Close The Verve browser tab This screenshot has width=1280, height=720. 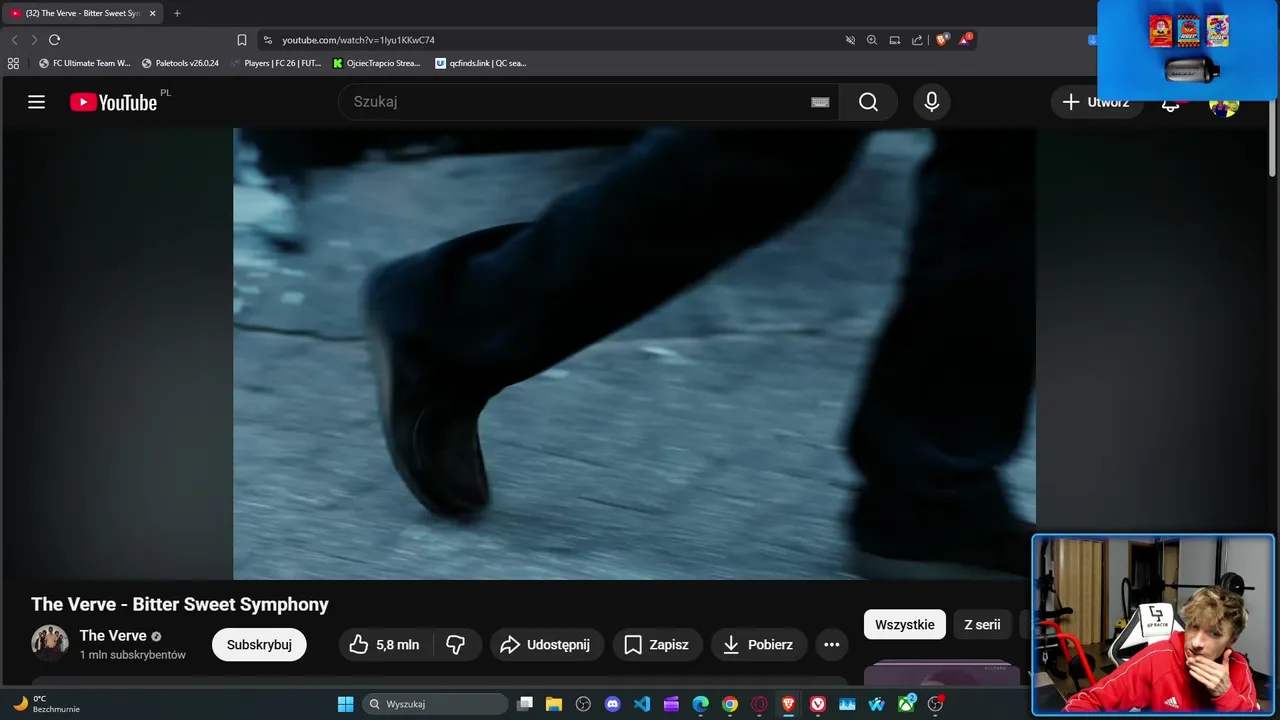pos(153,13)
